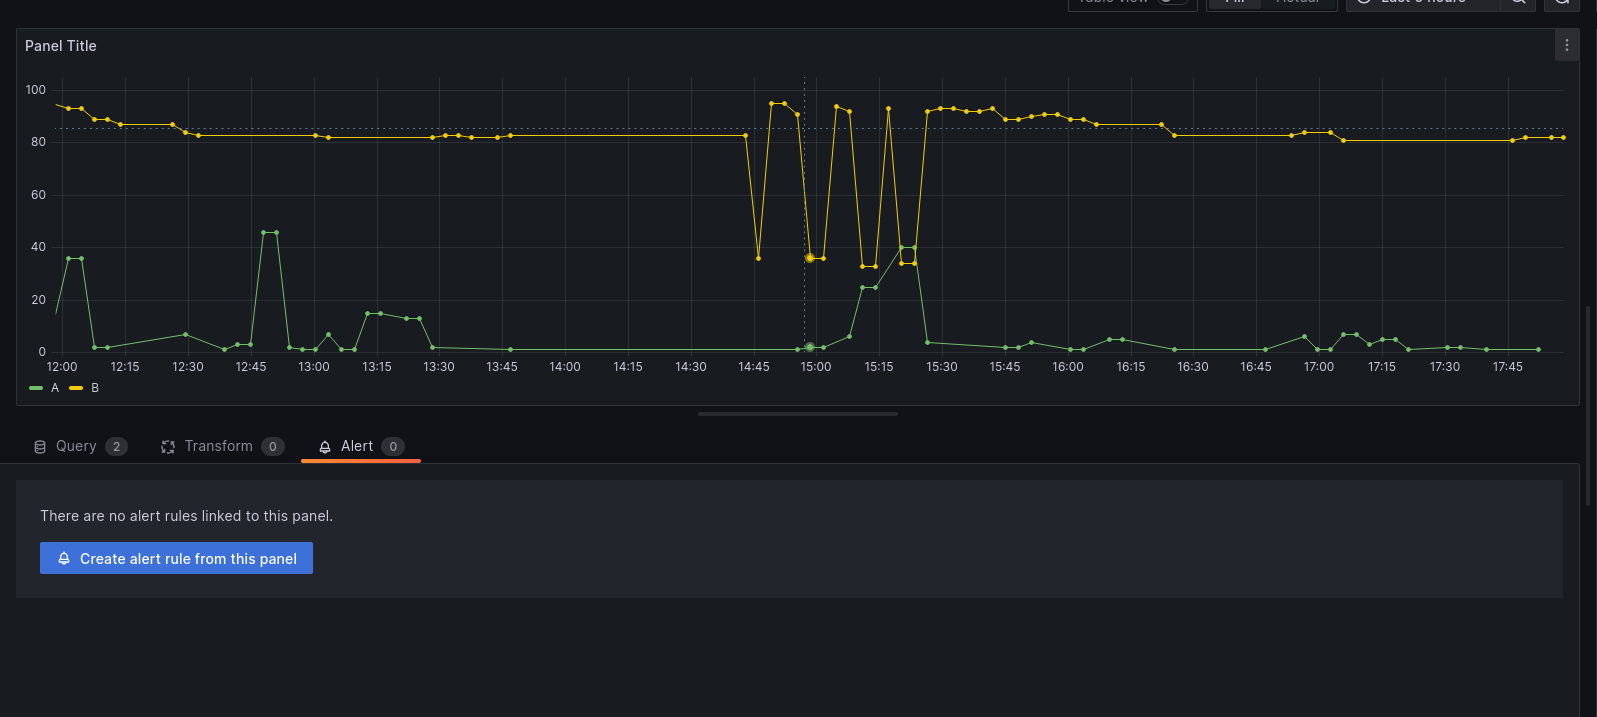
Task: Toggle the Table view switch
Action: (x=1172, y=3)
